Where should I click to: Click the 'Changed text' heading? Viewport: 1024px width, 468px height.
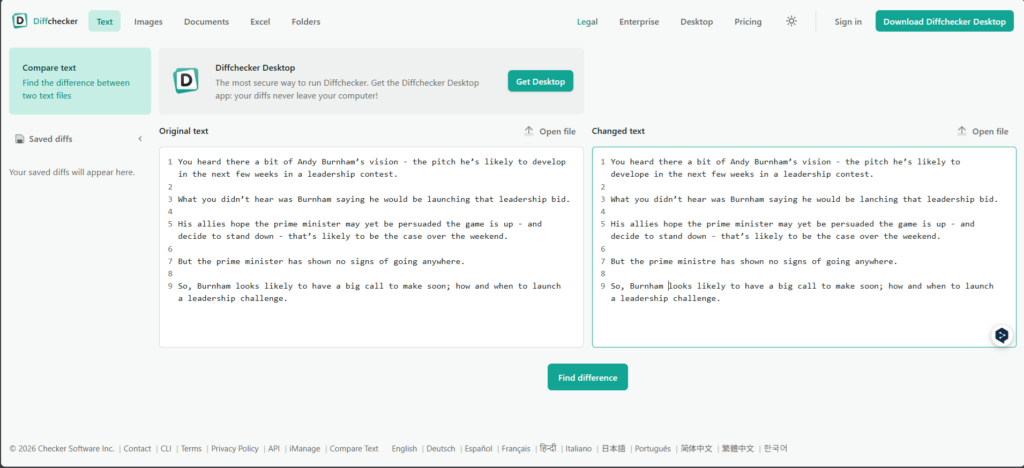[618, 131]
